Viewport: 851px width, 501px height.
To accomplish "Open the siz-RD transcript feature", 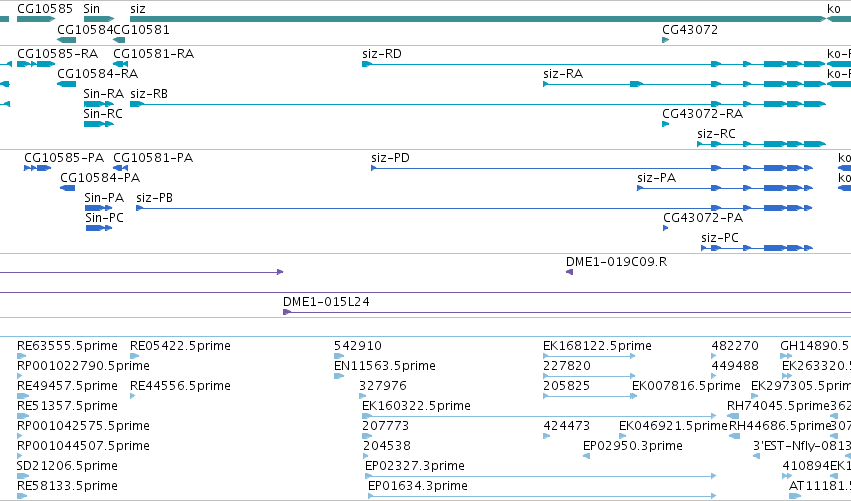I will 594,64.
